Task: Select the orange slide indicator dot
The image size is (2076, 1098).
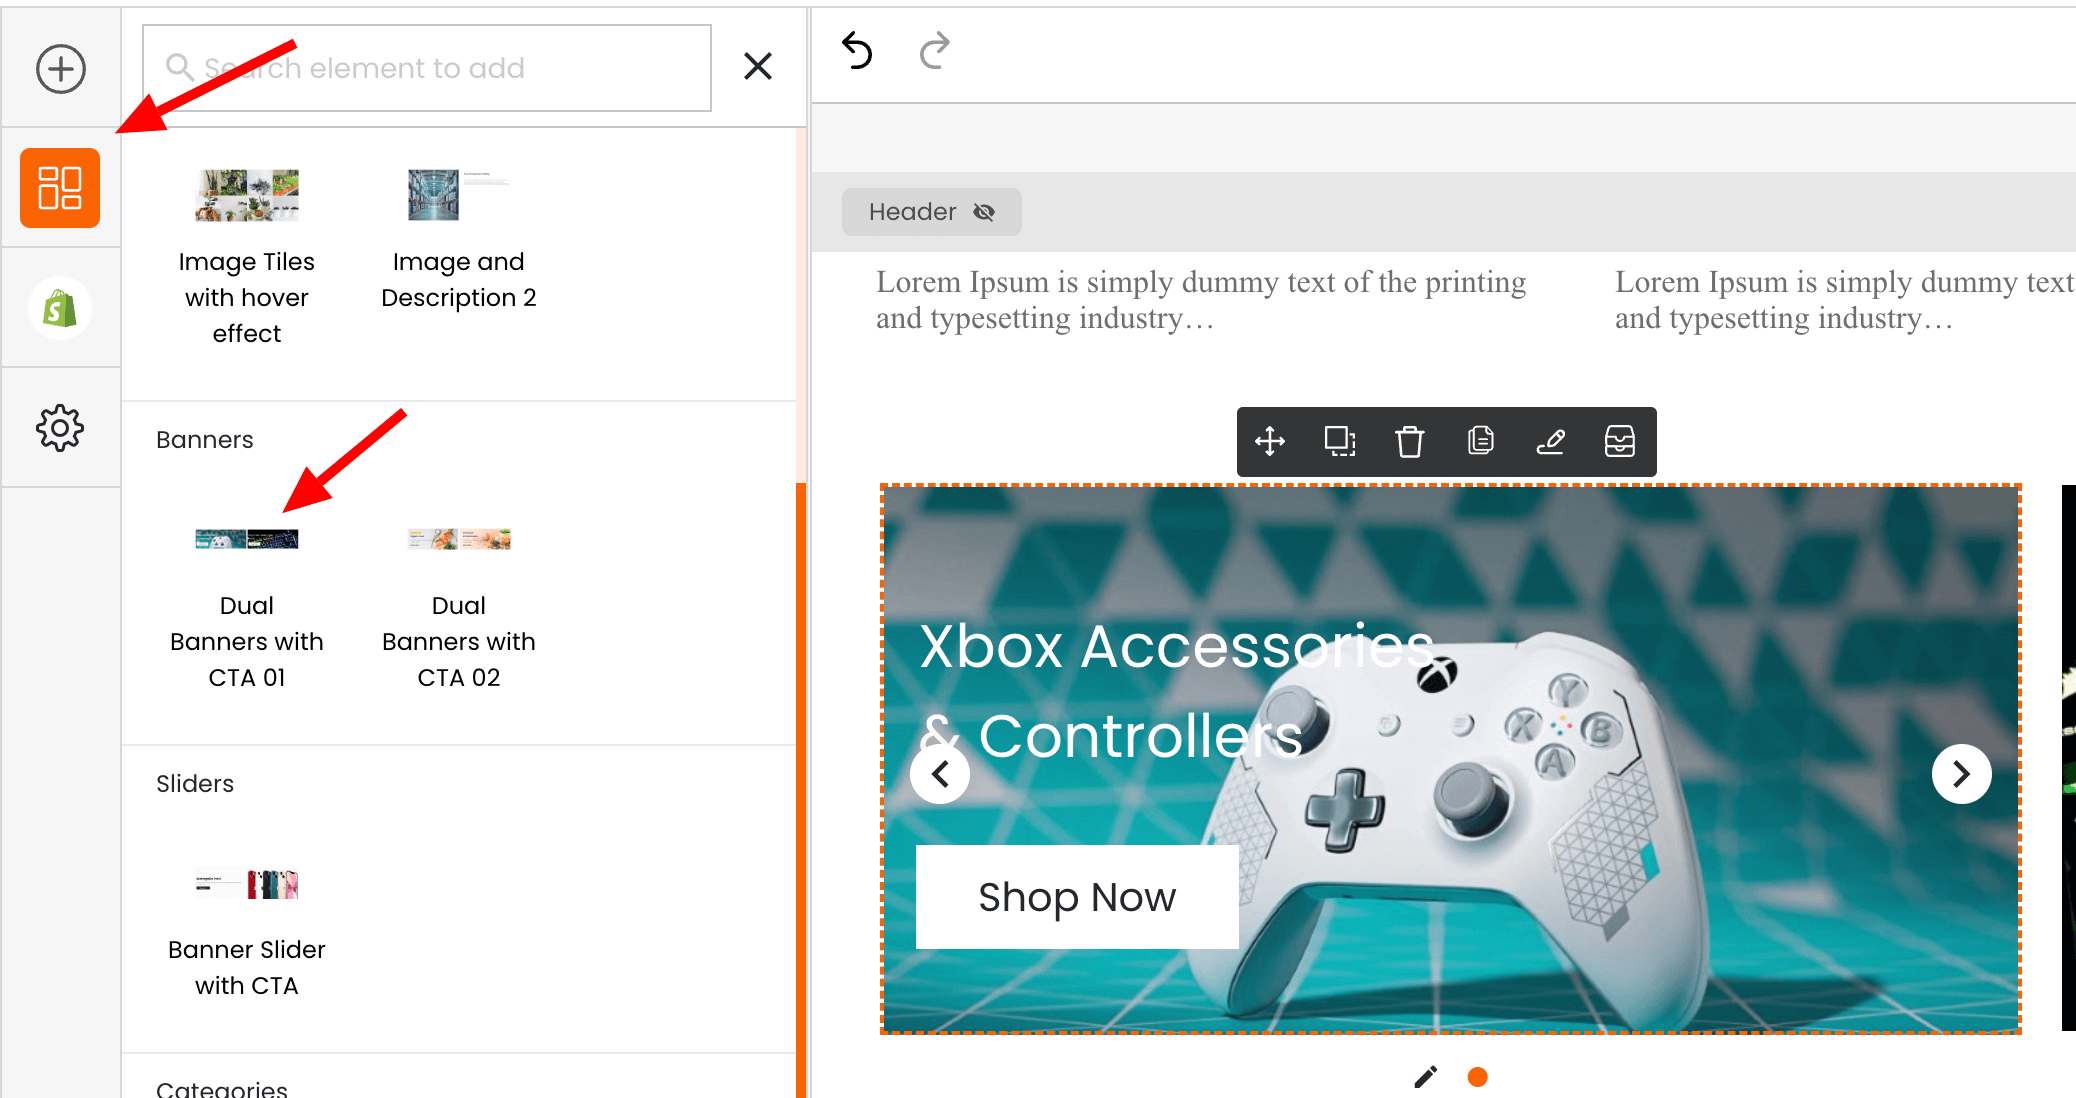Action: tap(1477, 1077)
